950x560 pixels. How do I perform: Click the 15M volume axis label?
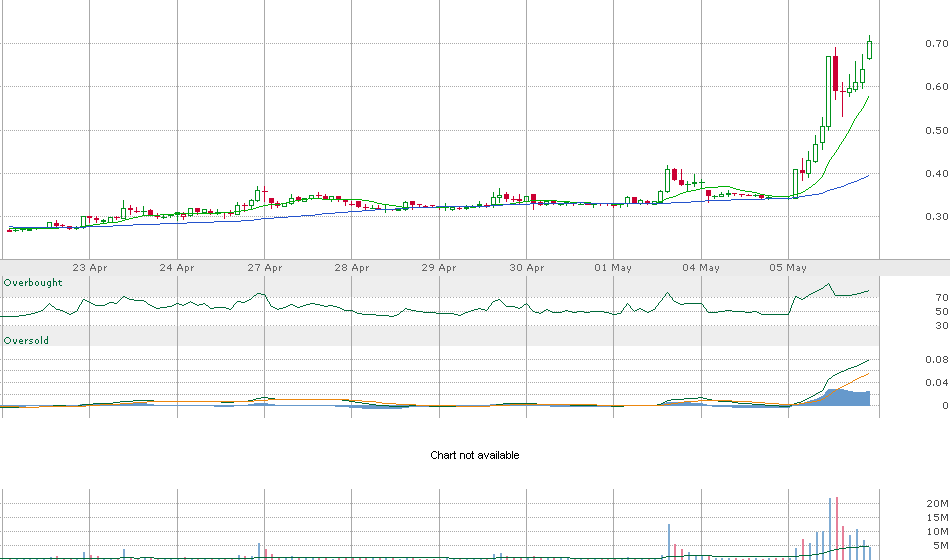pos(937,518)
